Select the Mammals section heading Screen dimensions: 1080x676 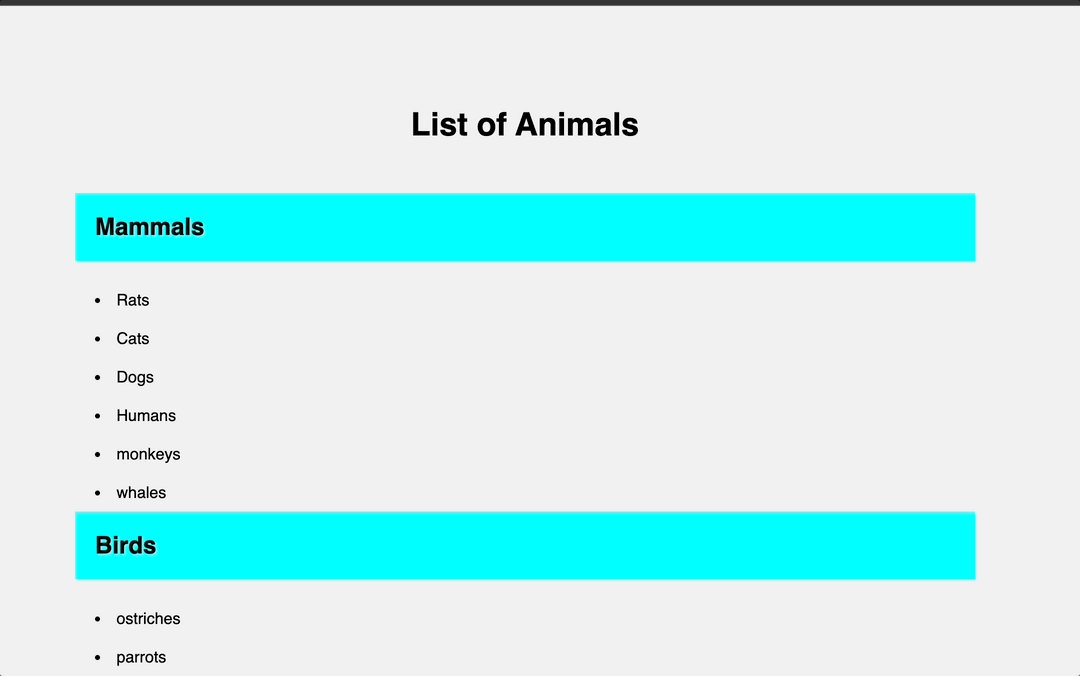[150, 227]
